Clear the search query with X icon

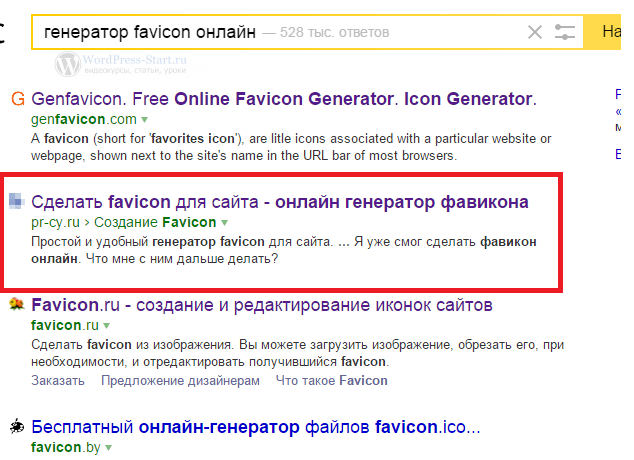(535, 32)
